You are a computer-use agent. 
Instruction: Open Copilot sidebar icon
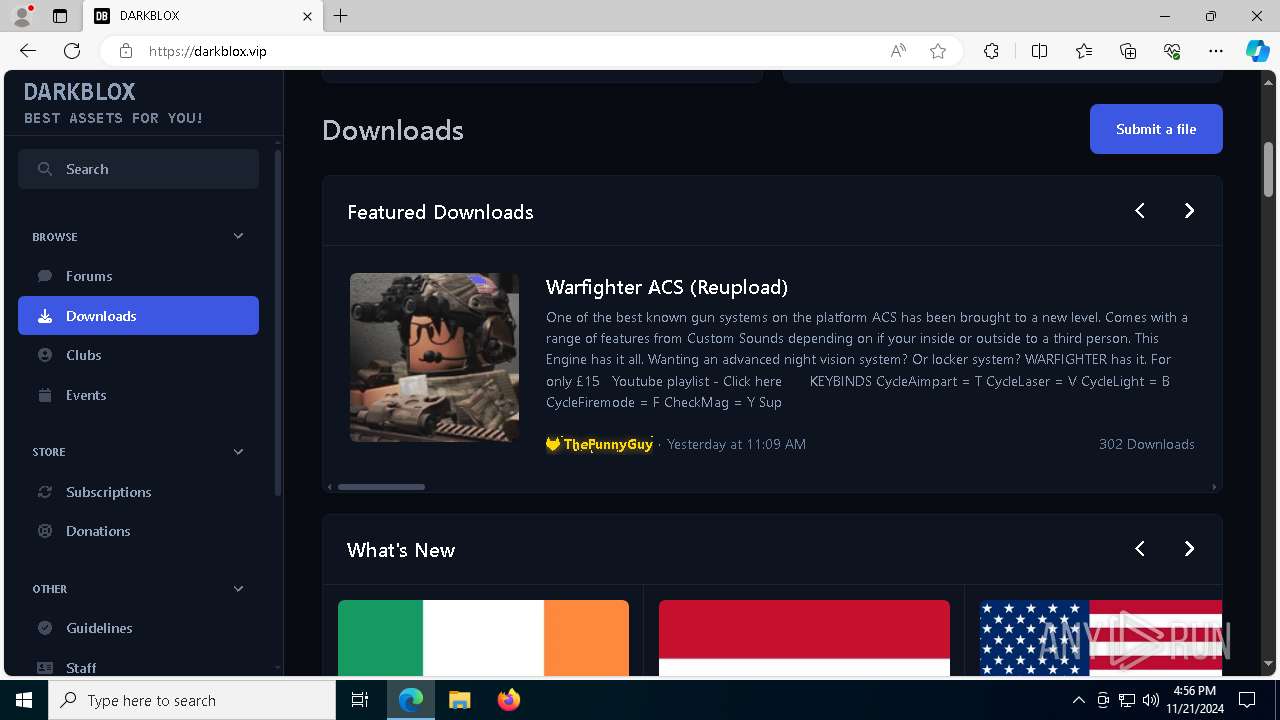(x=1258, y=51)
